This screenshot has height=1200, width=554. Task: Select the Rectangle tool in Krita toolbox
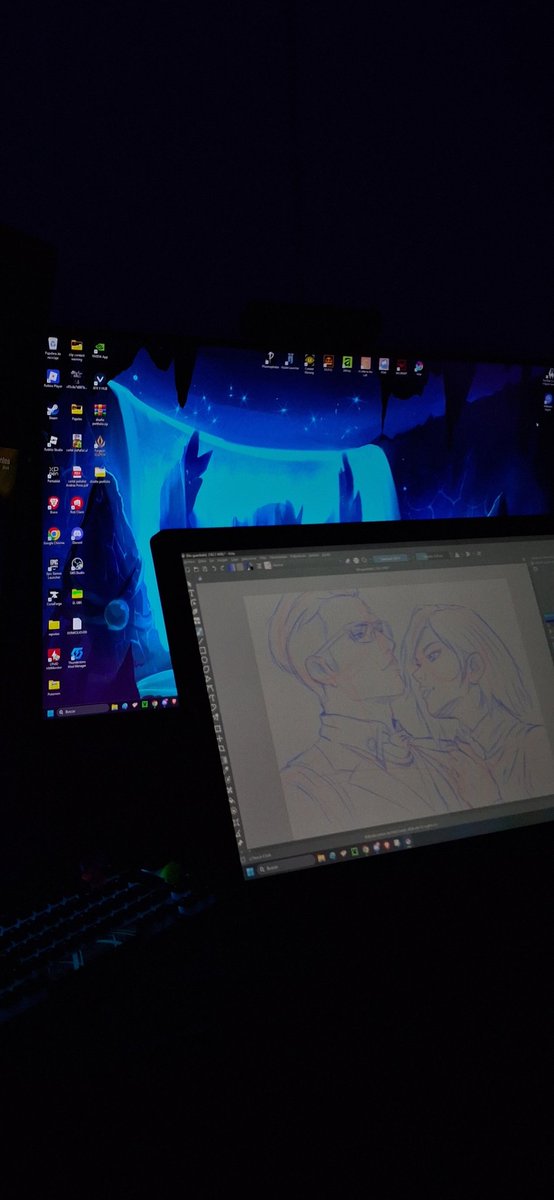pyautogui.click(x=203, y=652)
